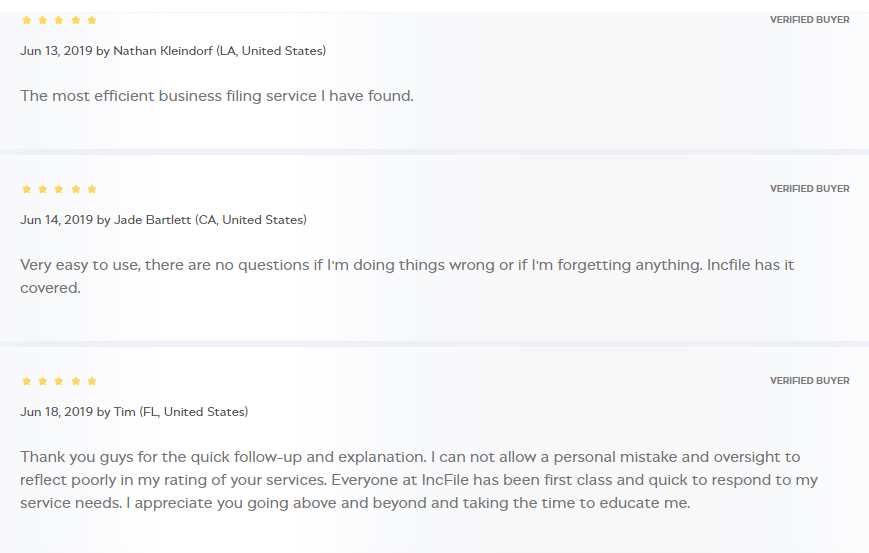Click third star of Tim's review
Screen dimensions: 869x553
click(x=59, y=381)
